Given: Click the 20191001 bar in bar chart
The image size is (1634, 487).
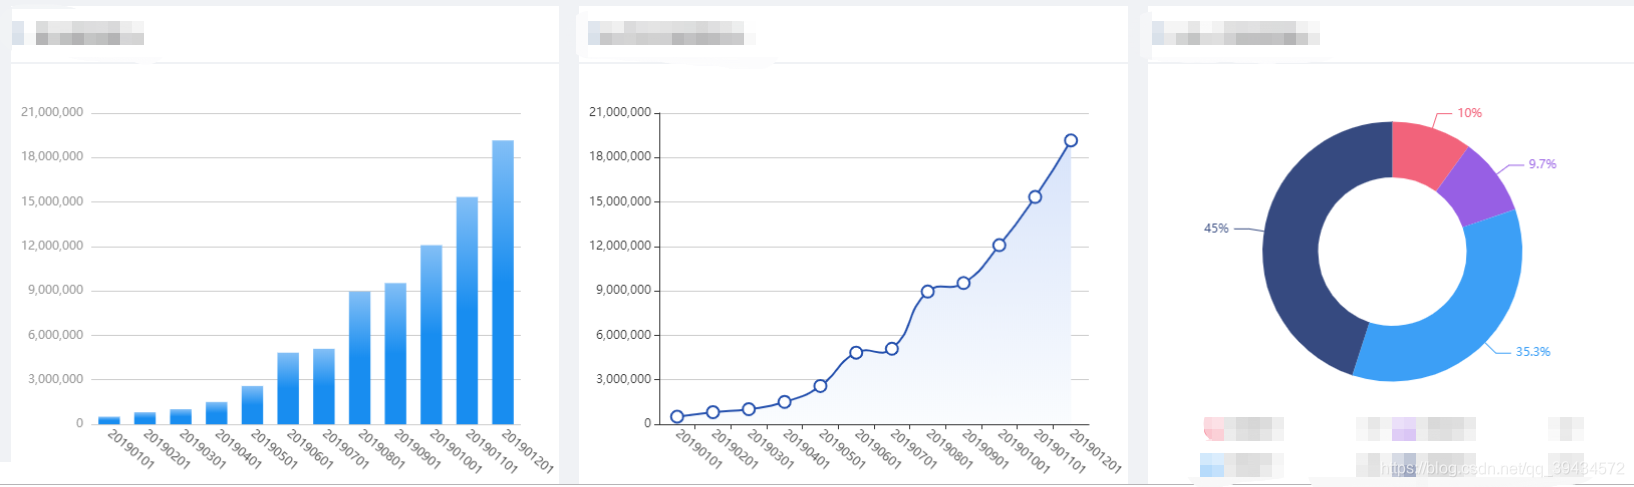Looking at the screenshot, I should point(431,335).
